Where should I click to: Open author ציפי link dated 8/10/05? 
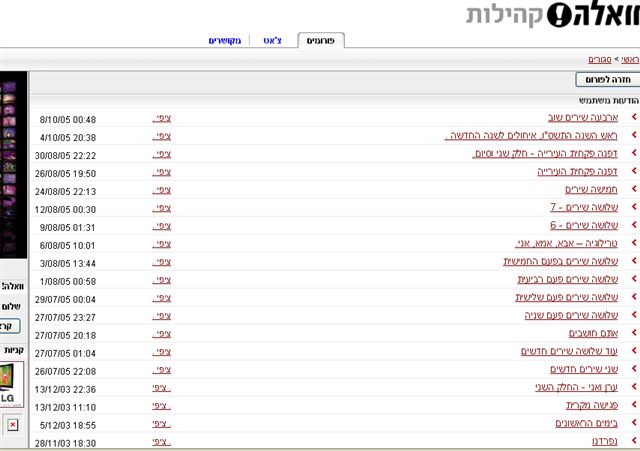point(161,119)
